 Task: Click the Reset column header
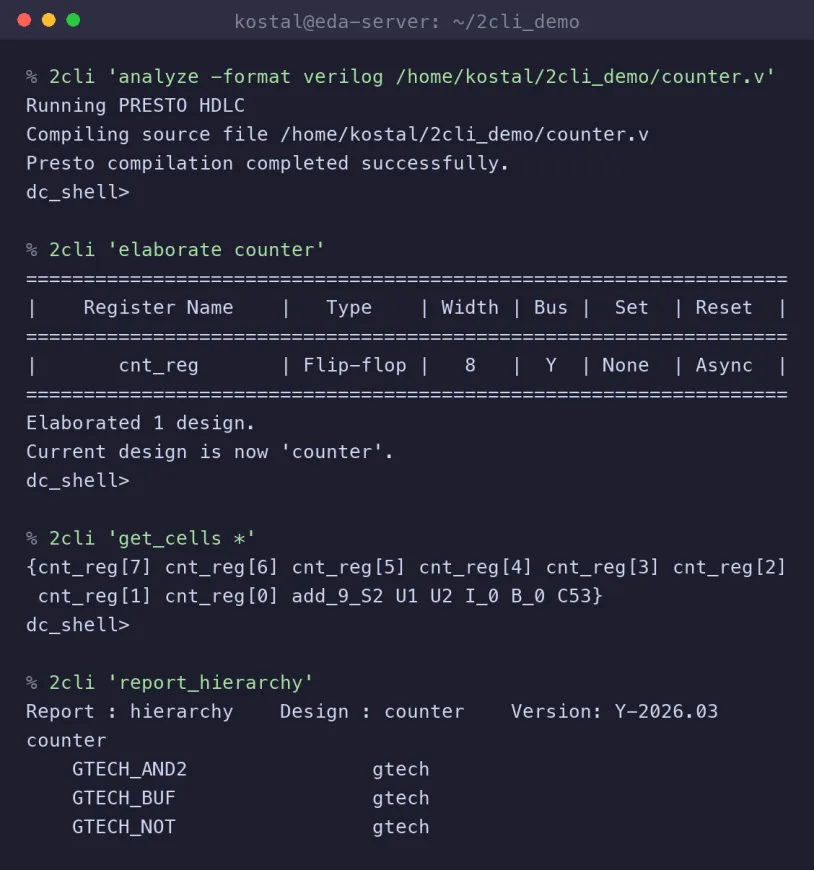click(724, 307)
